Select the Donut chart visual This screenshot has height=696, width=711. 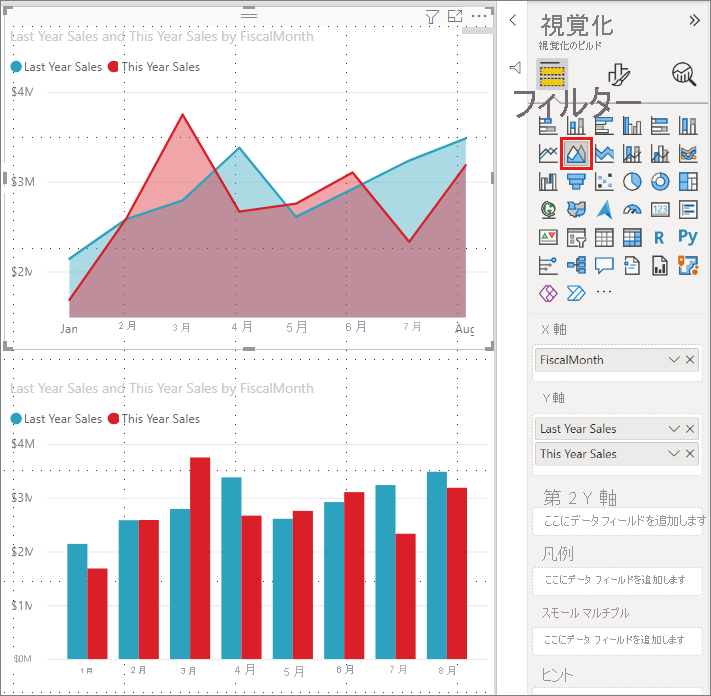[x=660, y=182]
